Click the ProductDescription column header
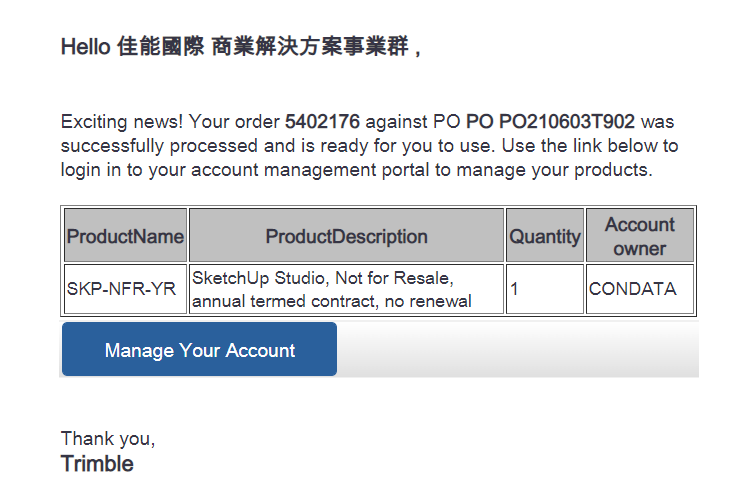This screenshot has width=755, height=495. click(346, 237)
